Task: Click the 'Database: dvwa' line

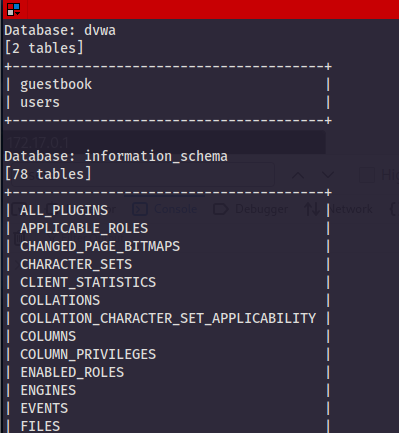Action: (x=60, y=30)
